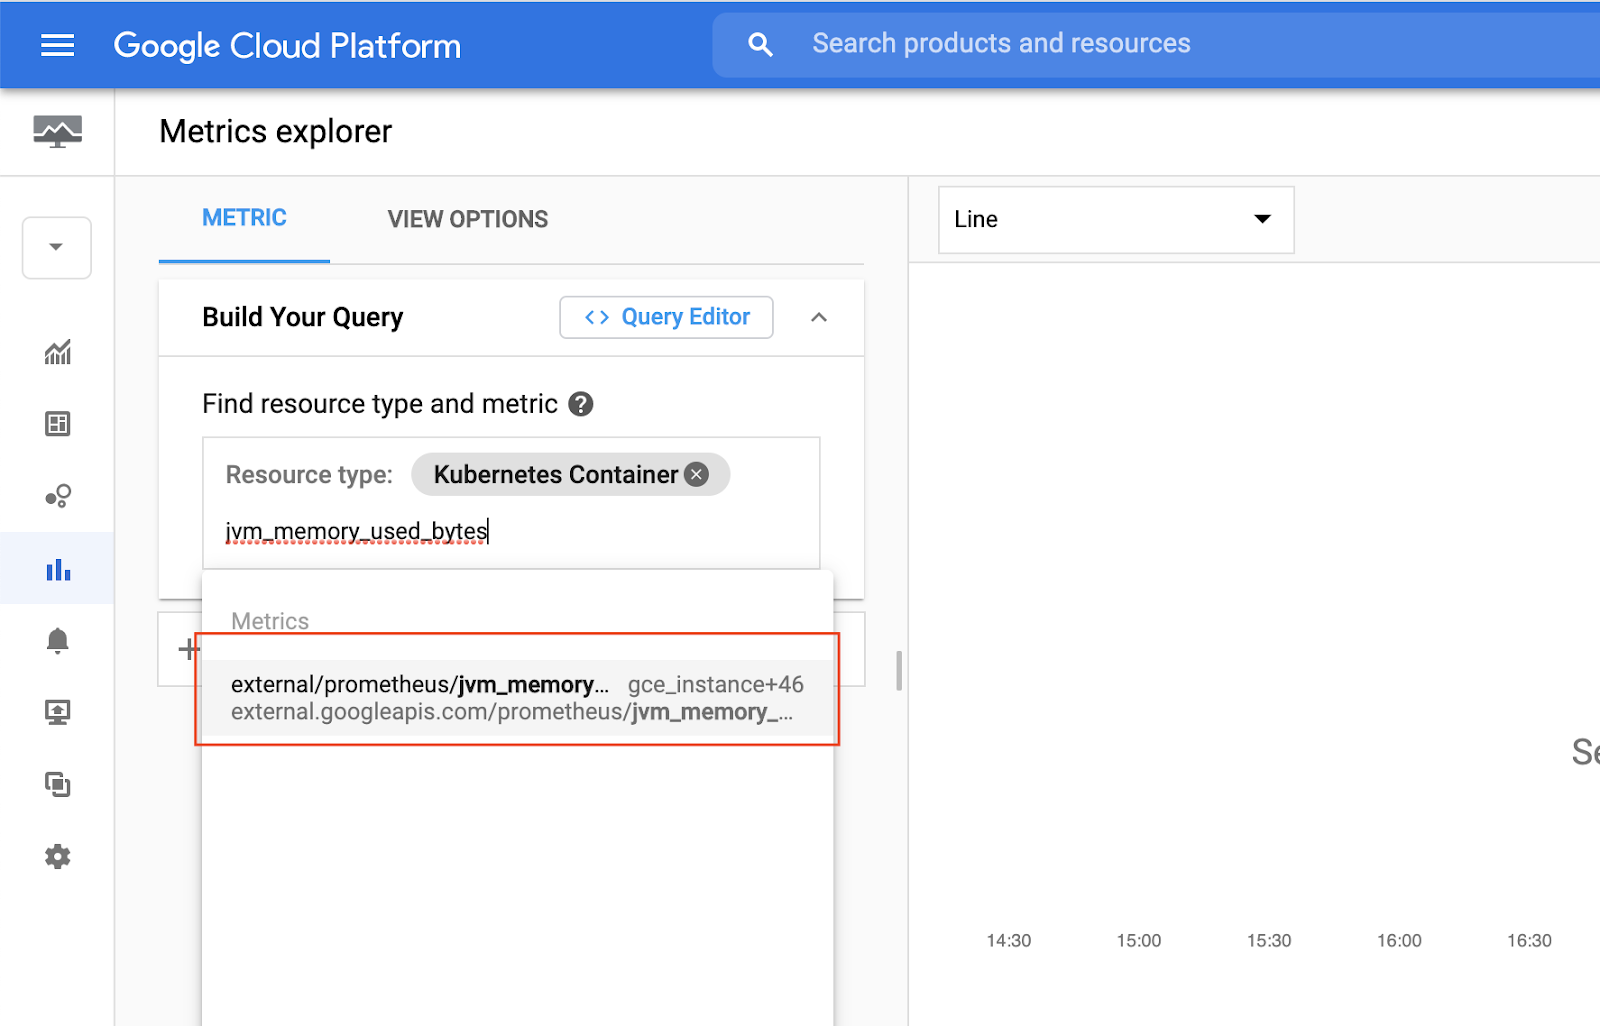
Task: Open help for Find resource type
Action: [x=580, y=404]
